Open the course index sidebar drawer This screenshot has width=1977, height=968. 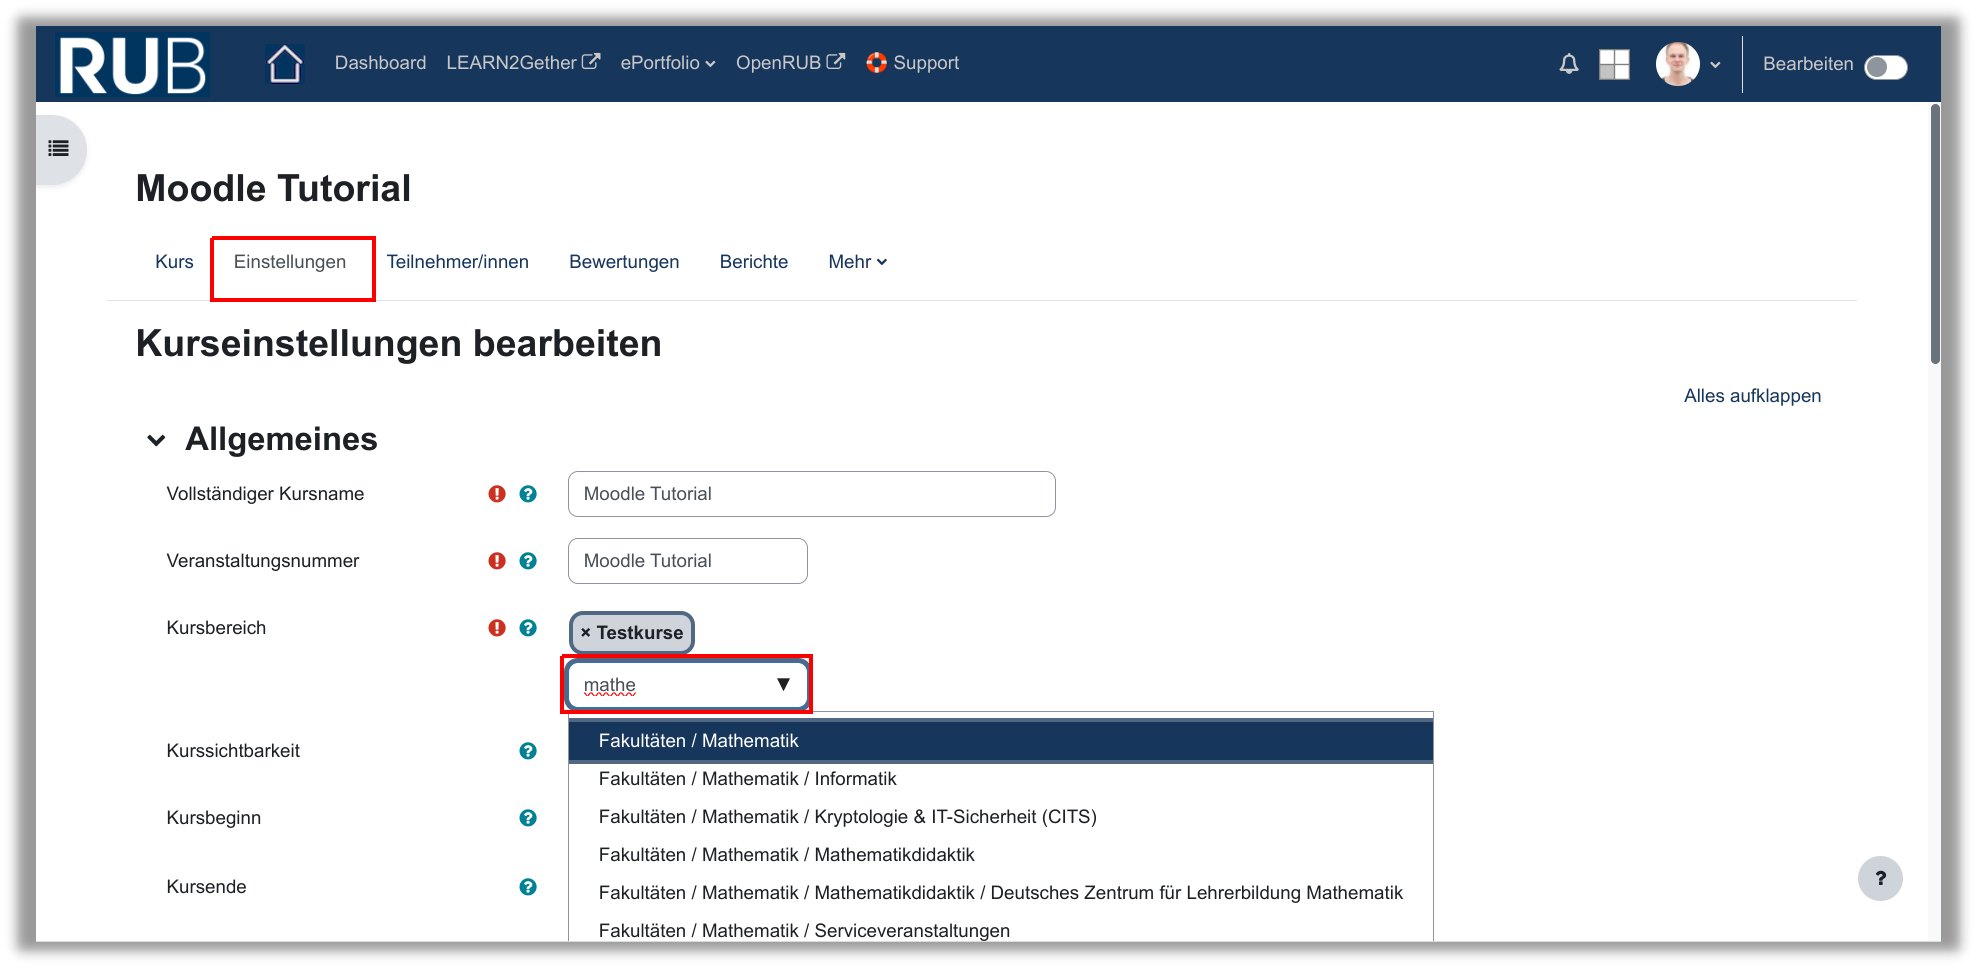pos(59,149)
